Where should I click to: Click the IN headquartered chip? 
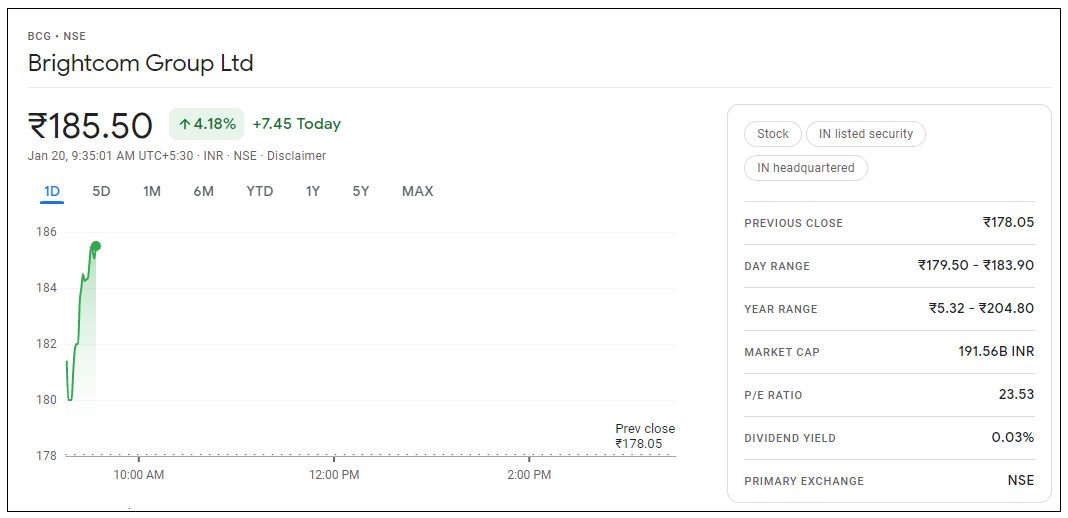(x=805, y=168)
